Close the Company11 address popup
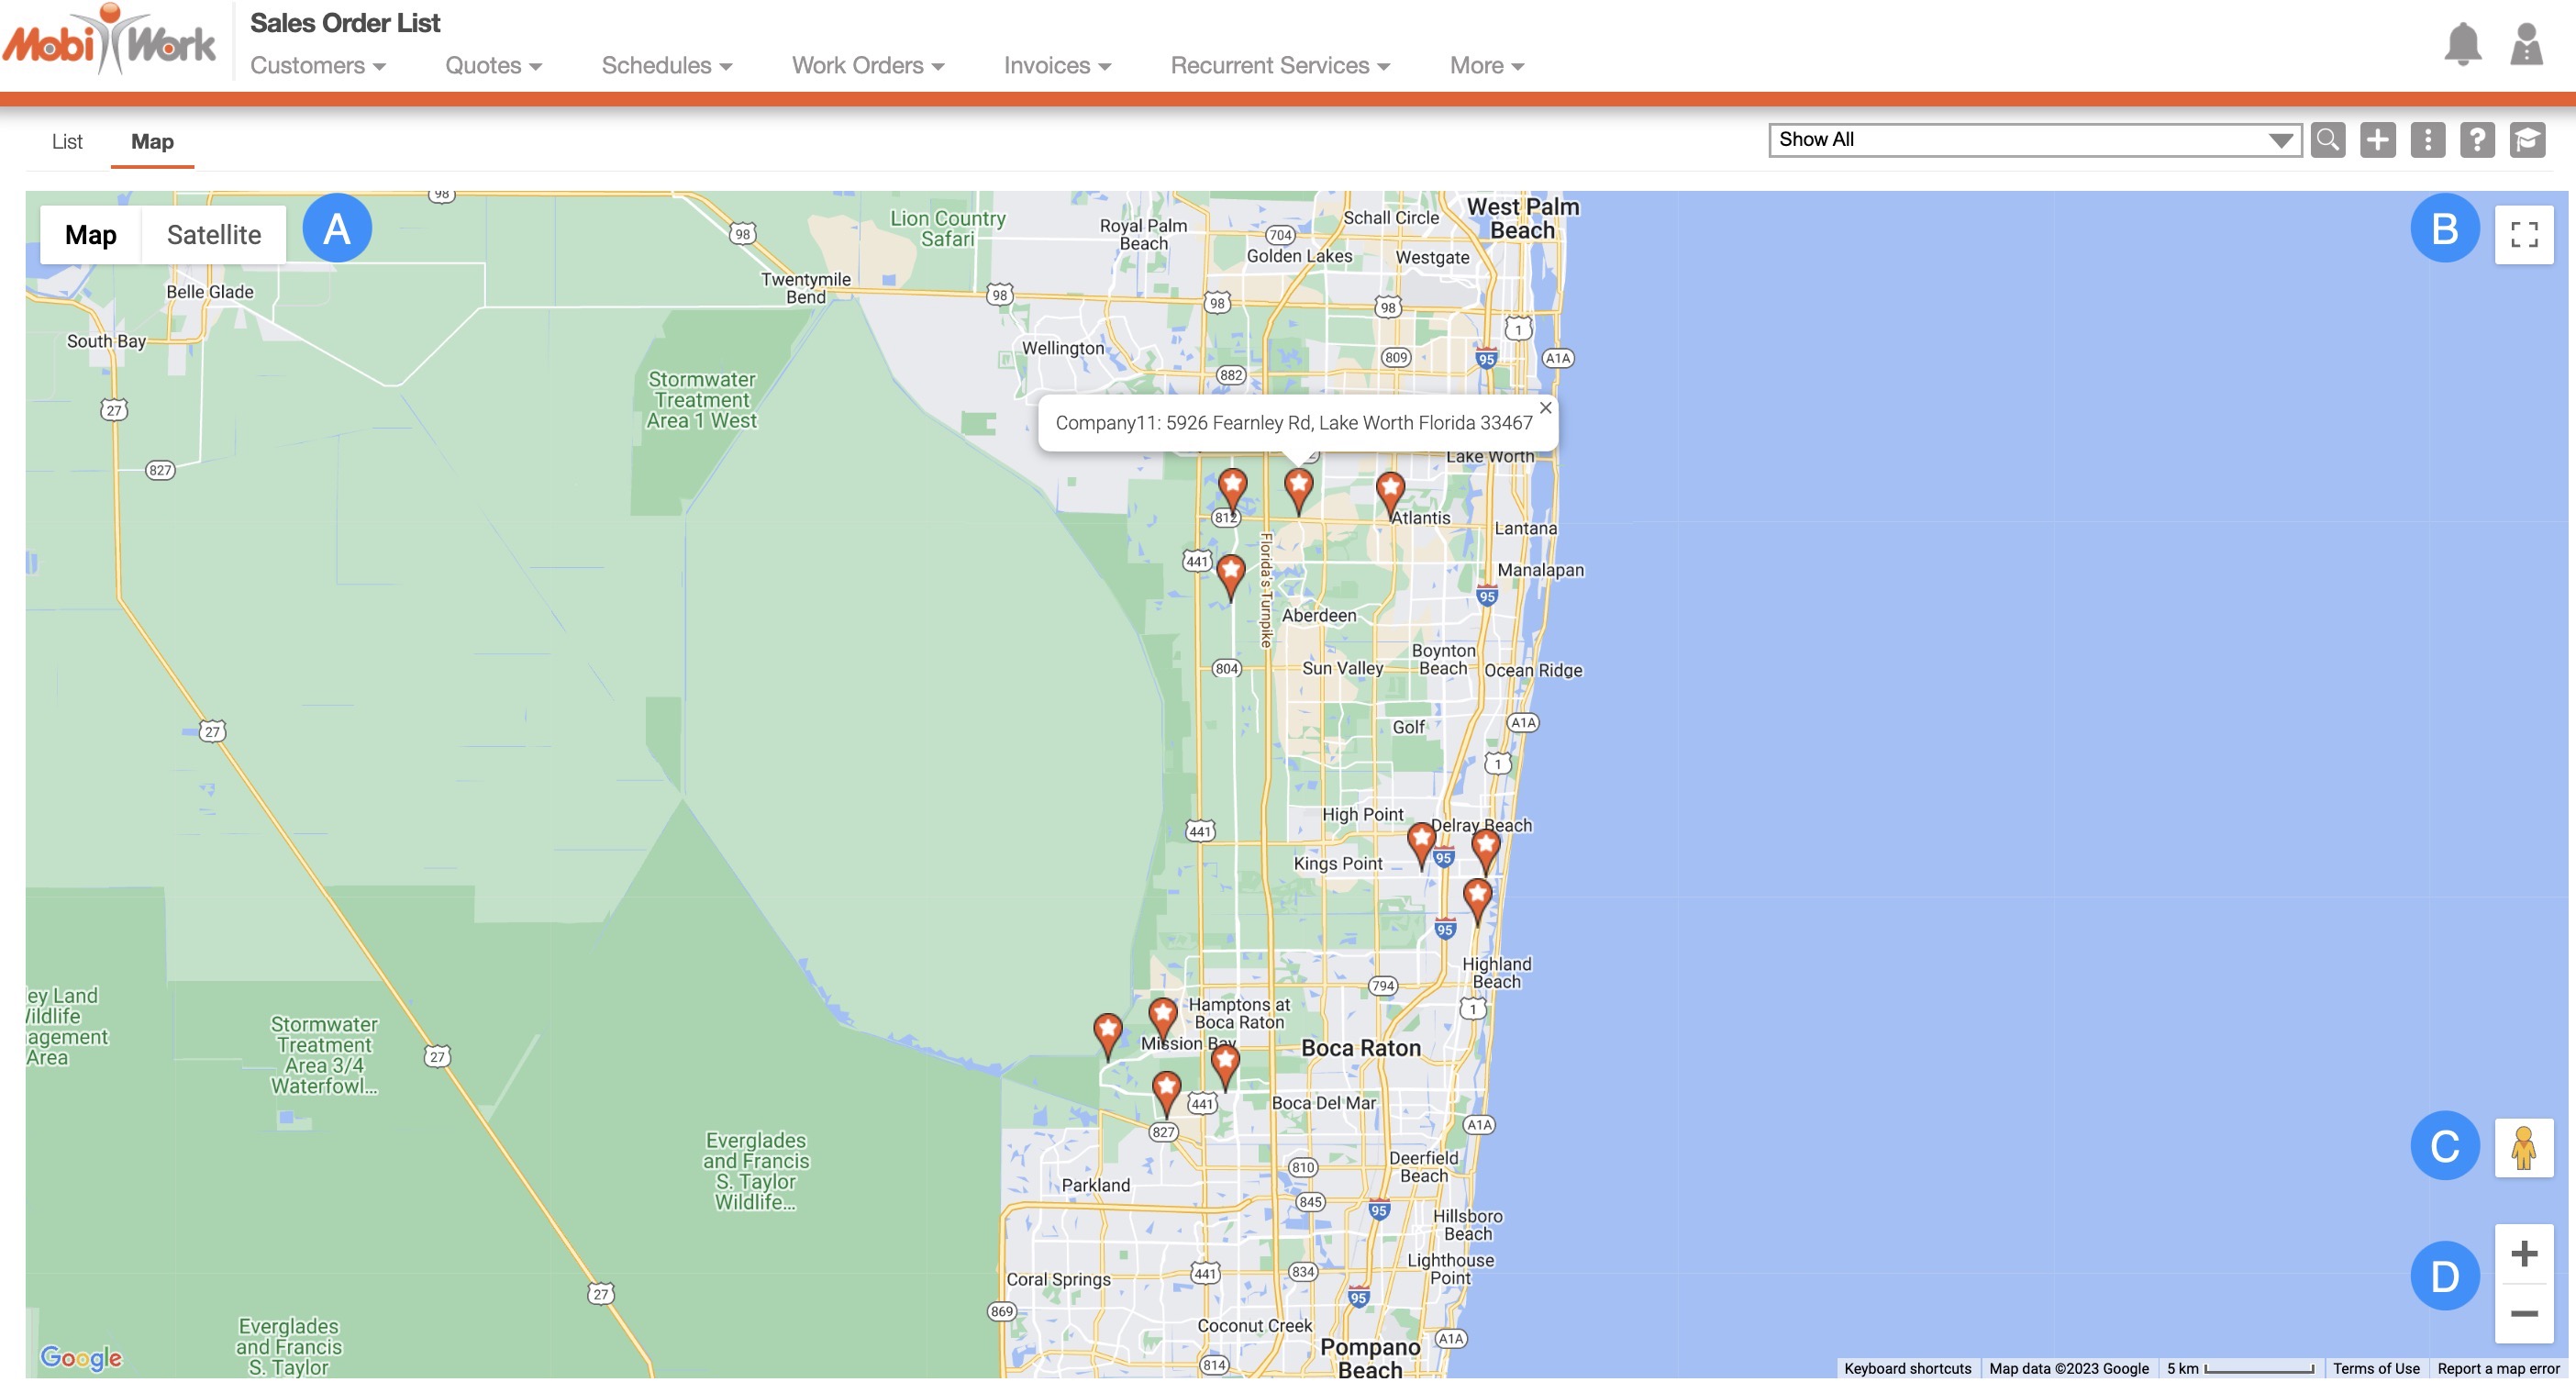Viewport: 2576px width, 1393px height. pos(1545,408)
